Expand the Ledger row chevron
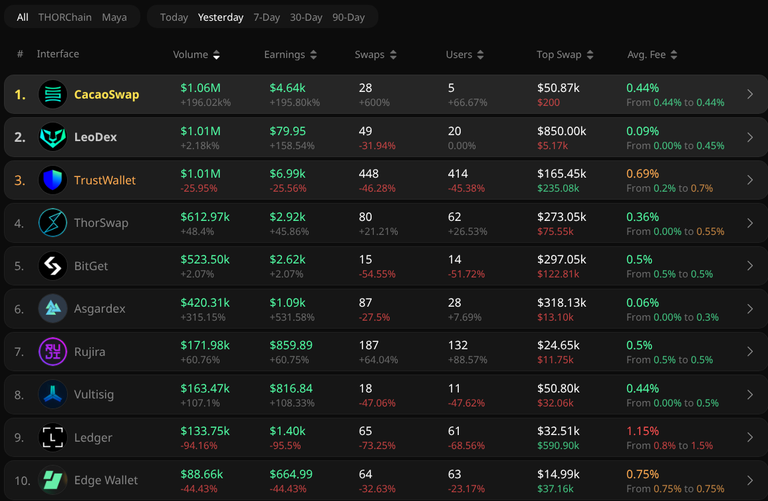The image size is (768, 501). [750, 437]
